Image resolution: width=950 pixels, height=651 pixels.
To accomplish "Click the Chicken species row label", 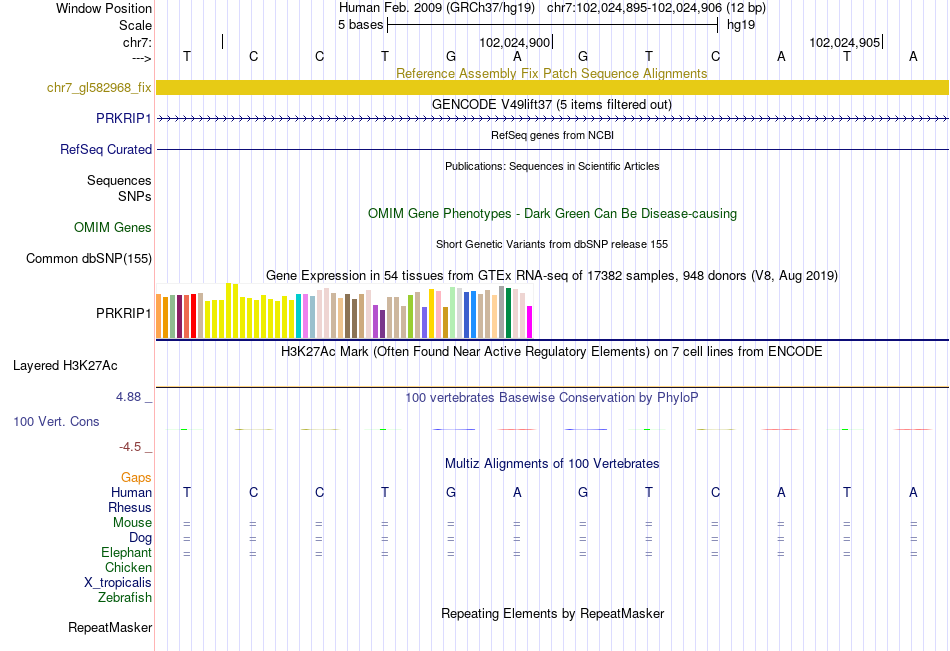I will pyautogui.click(x=128, y=567).
